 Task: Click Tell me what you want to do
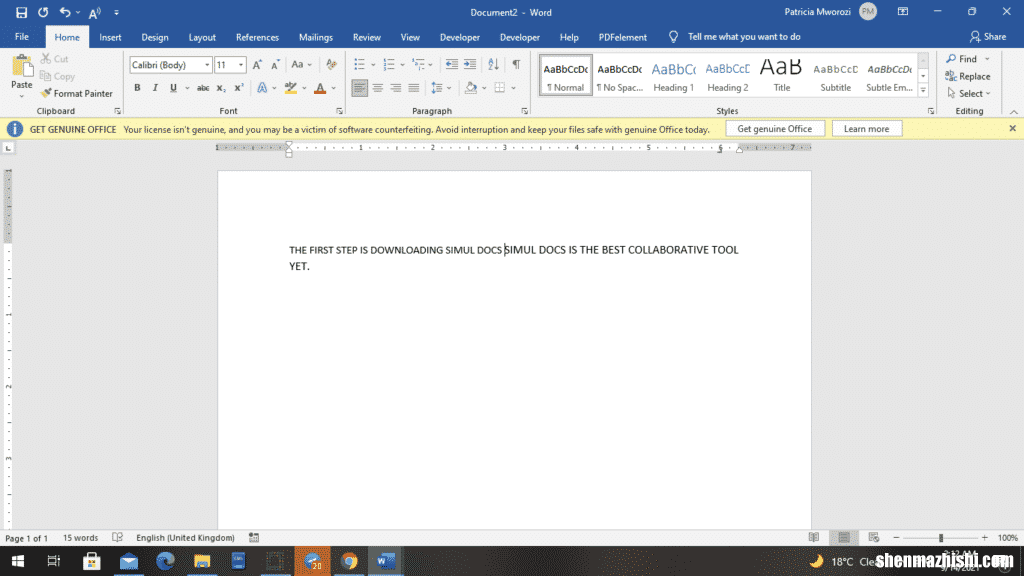[x=744, y=37]
